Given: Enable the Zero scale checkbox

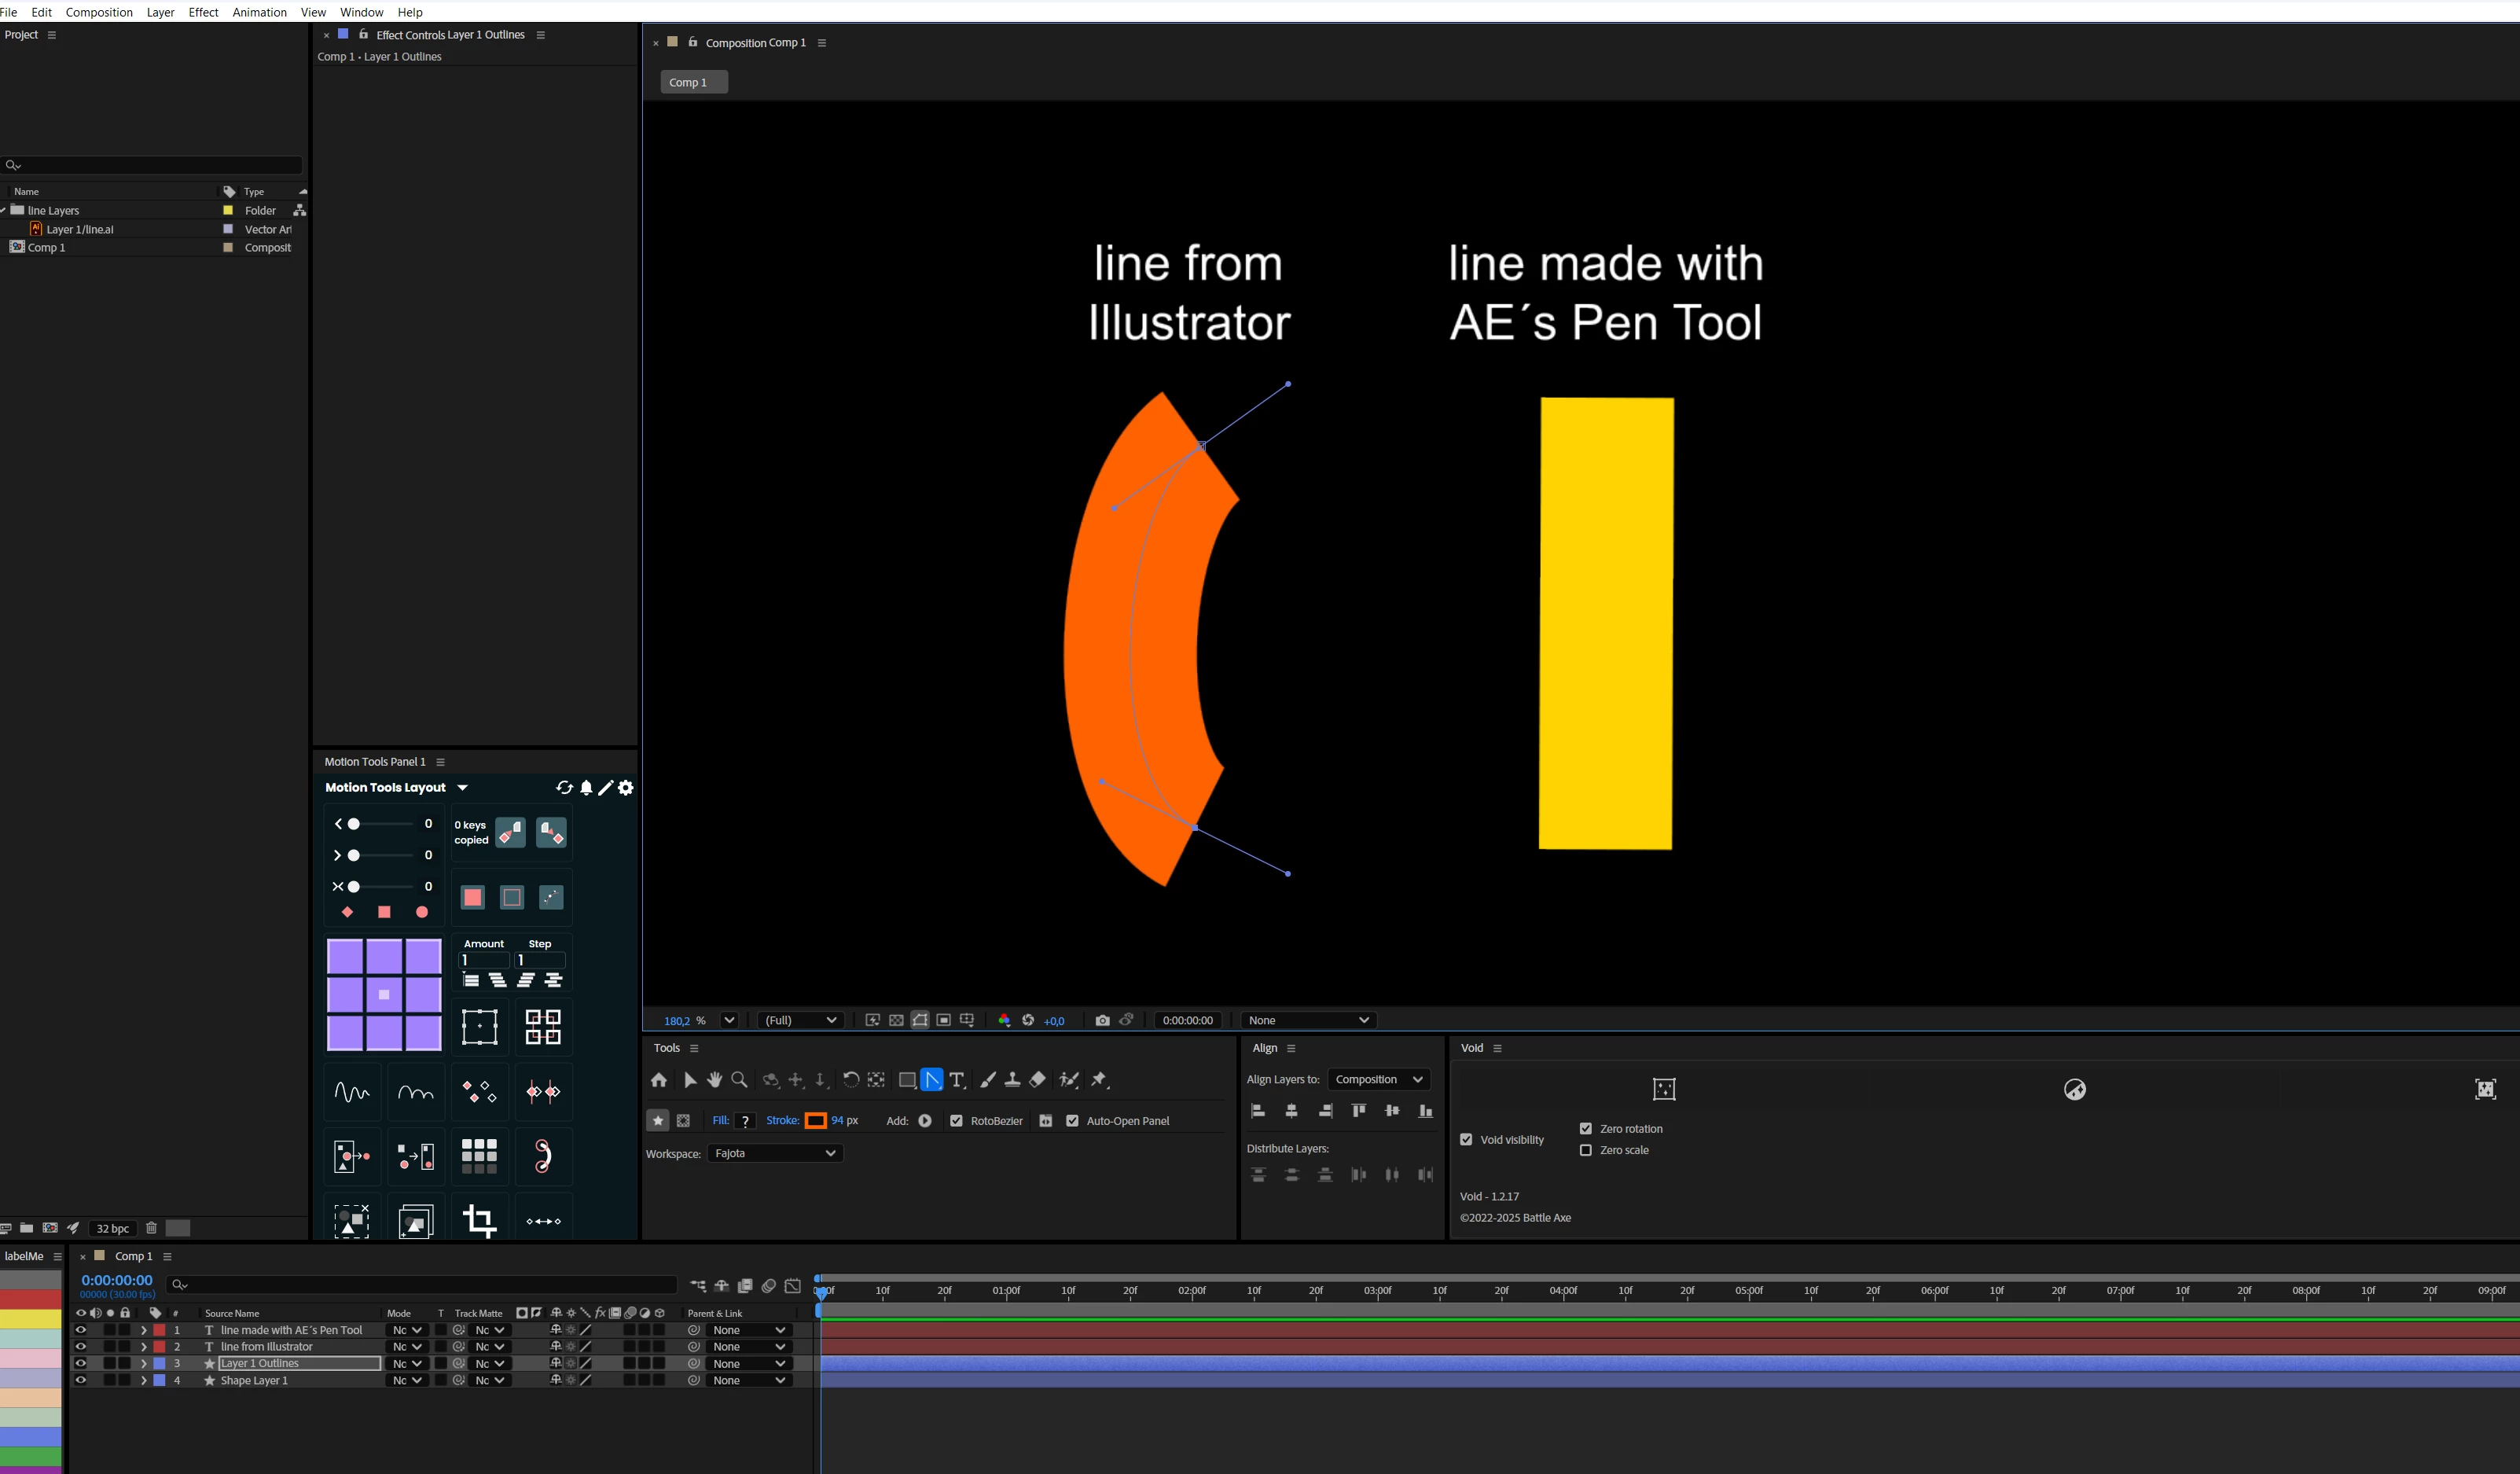Looking at the screenshot, I should (1585, 1150).
